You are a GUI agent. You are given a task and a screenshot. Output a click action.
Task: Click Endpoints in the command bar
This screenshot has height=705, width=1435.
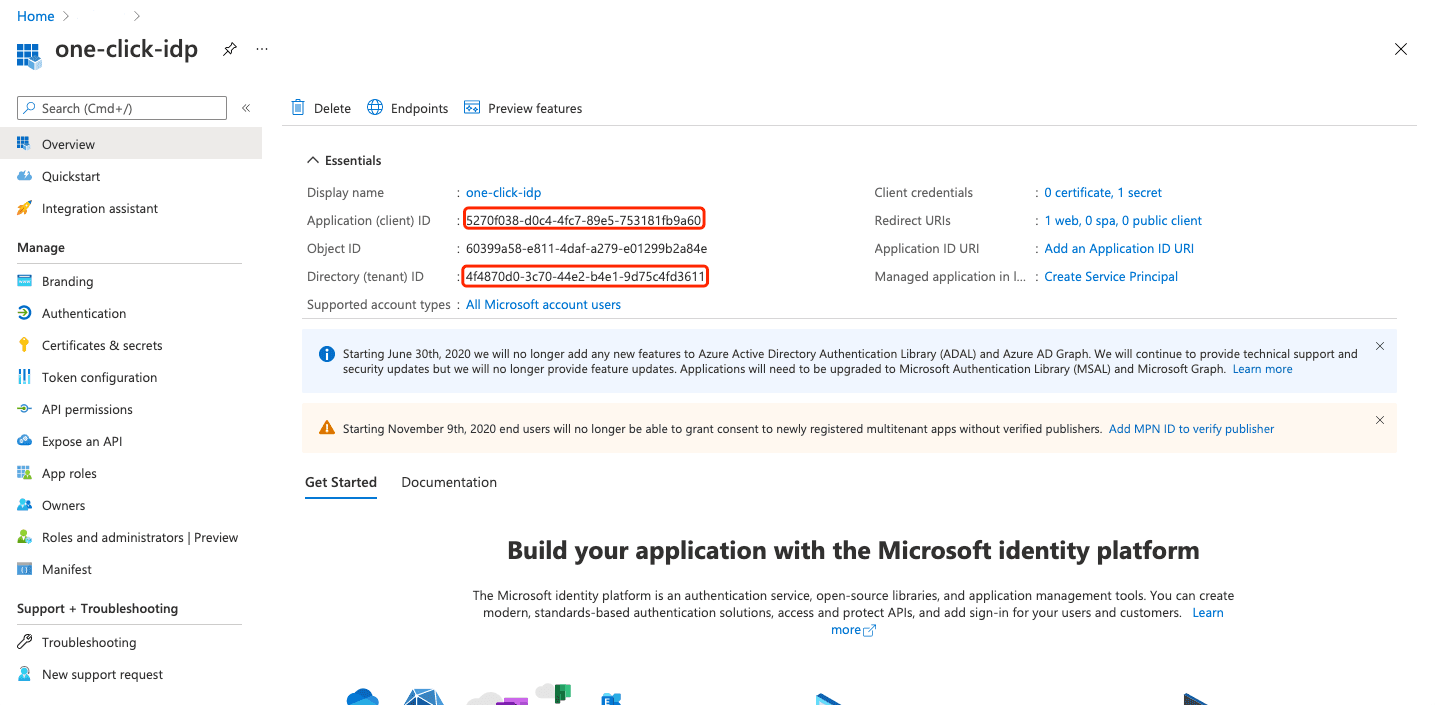(x=419, y=108)
